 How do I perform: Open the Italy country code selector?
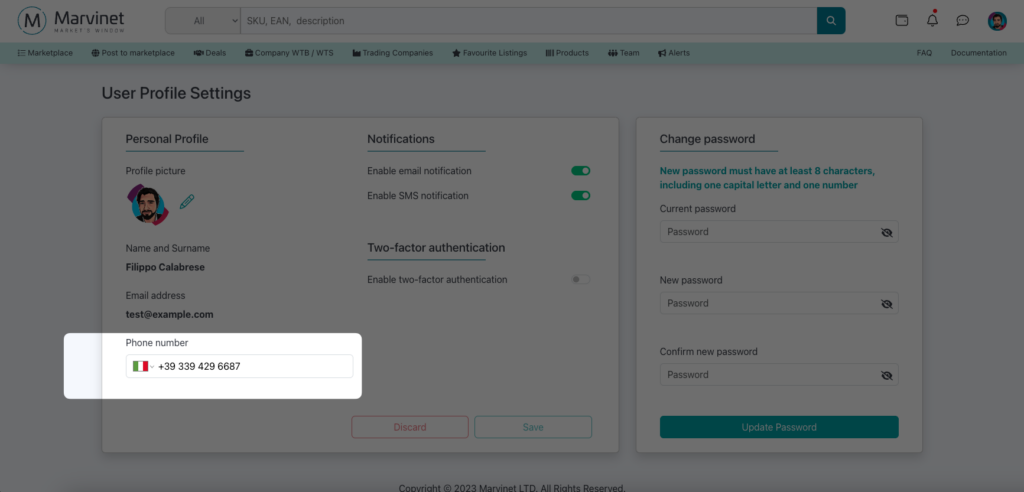pyautogui.click(x=142, y=367)
